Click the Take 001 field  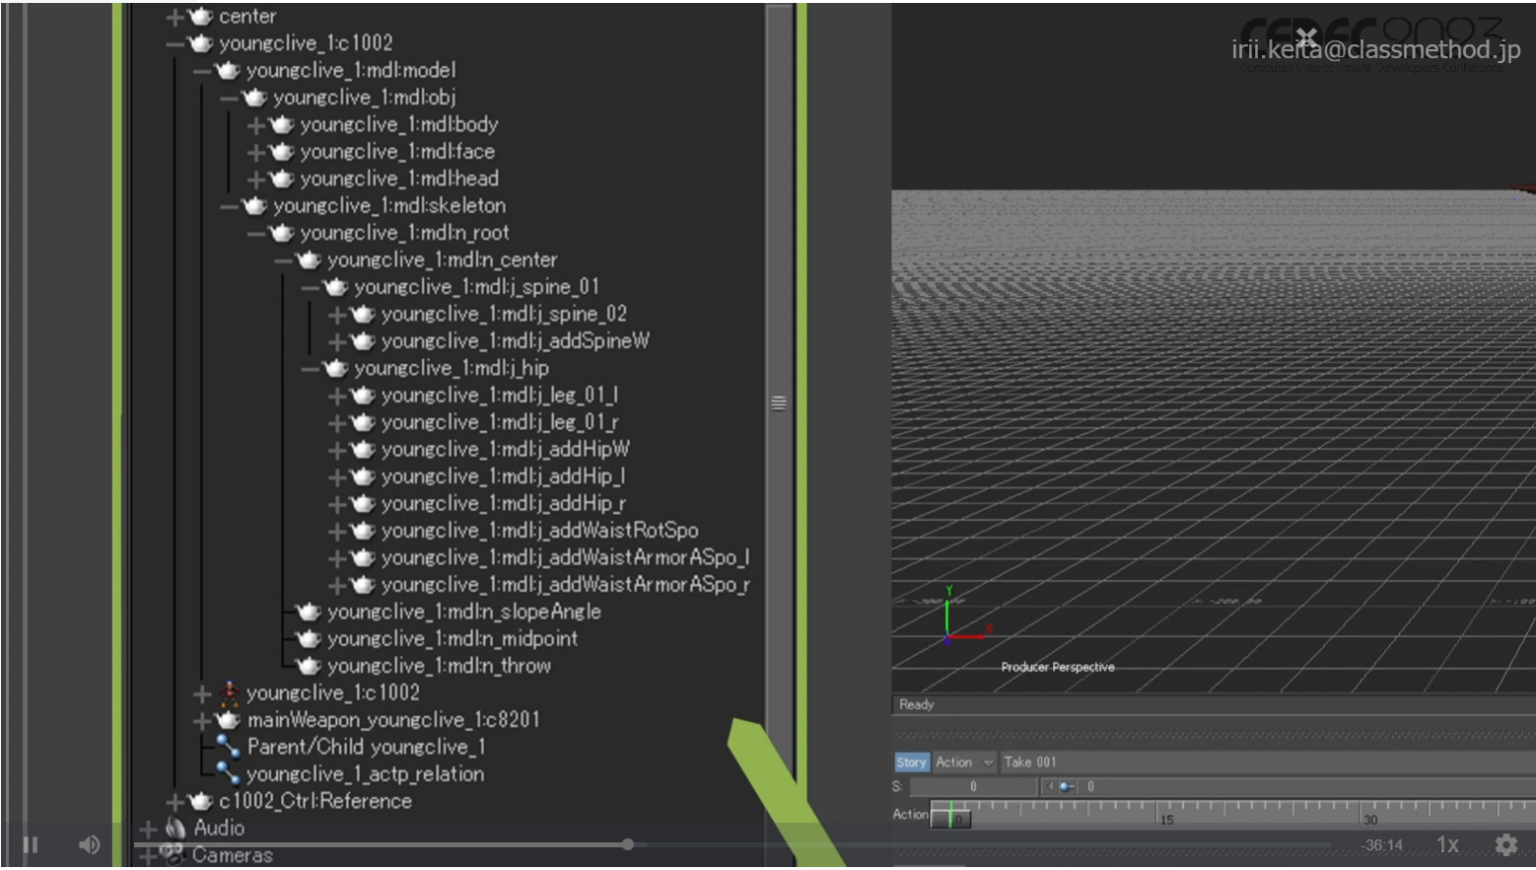(x=1030, y=762)
